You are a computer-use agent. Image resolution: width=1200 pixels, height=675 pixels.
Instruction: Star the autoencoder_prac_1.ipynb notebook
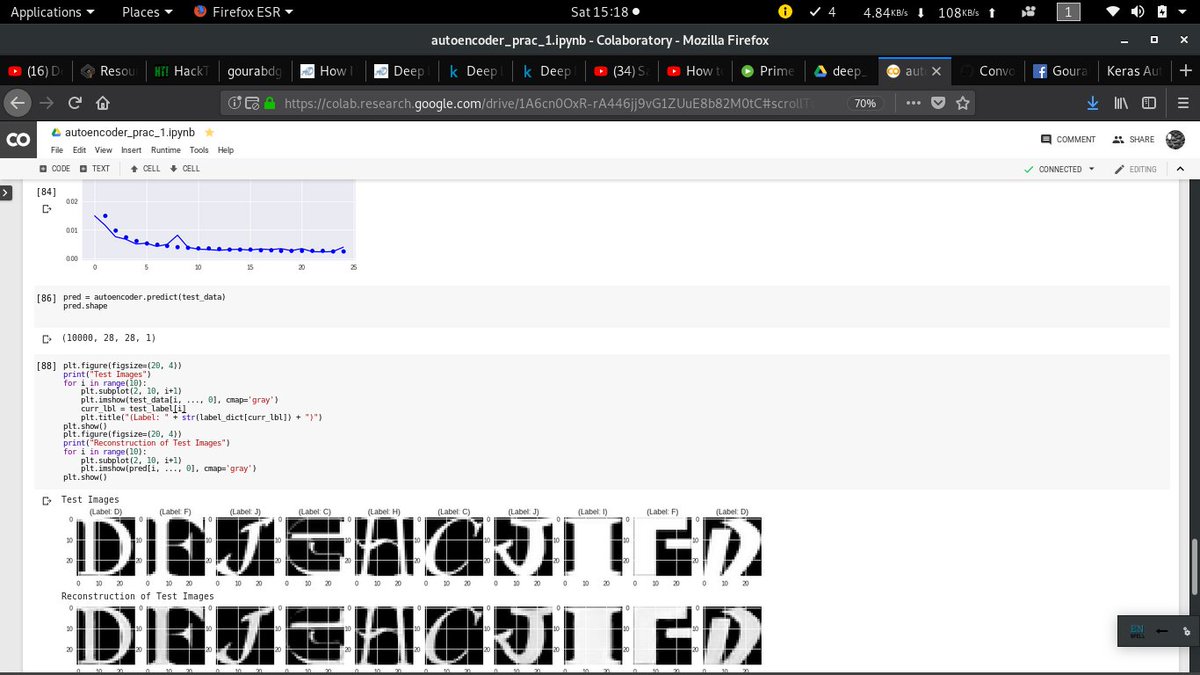[208, 131]
